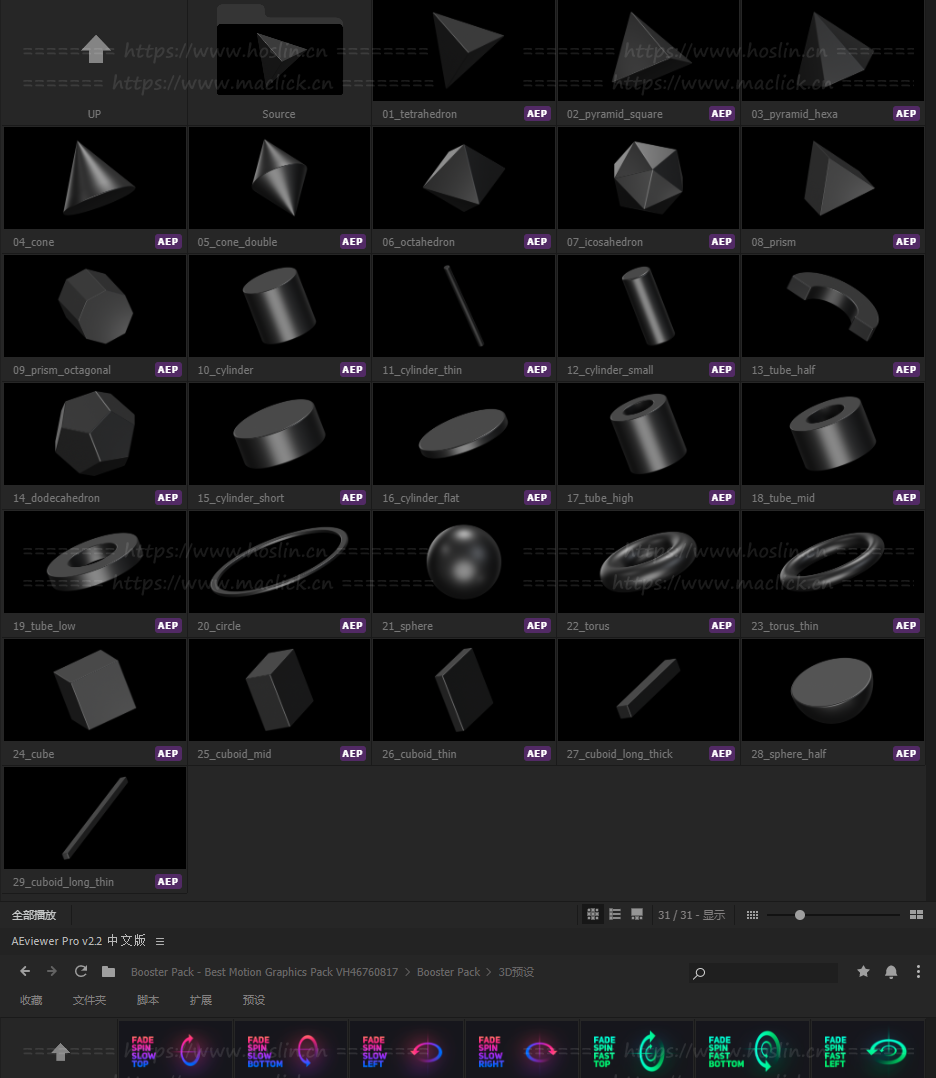Switch to list view mode

coord(615,914)
